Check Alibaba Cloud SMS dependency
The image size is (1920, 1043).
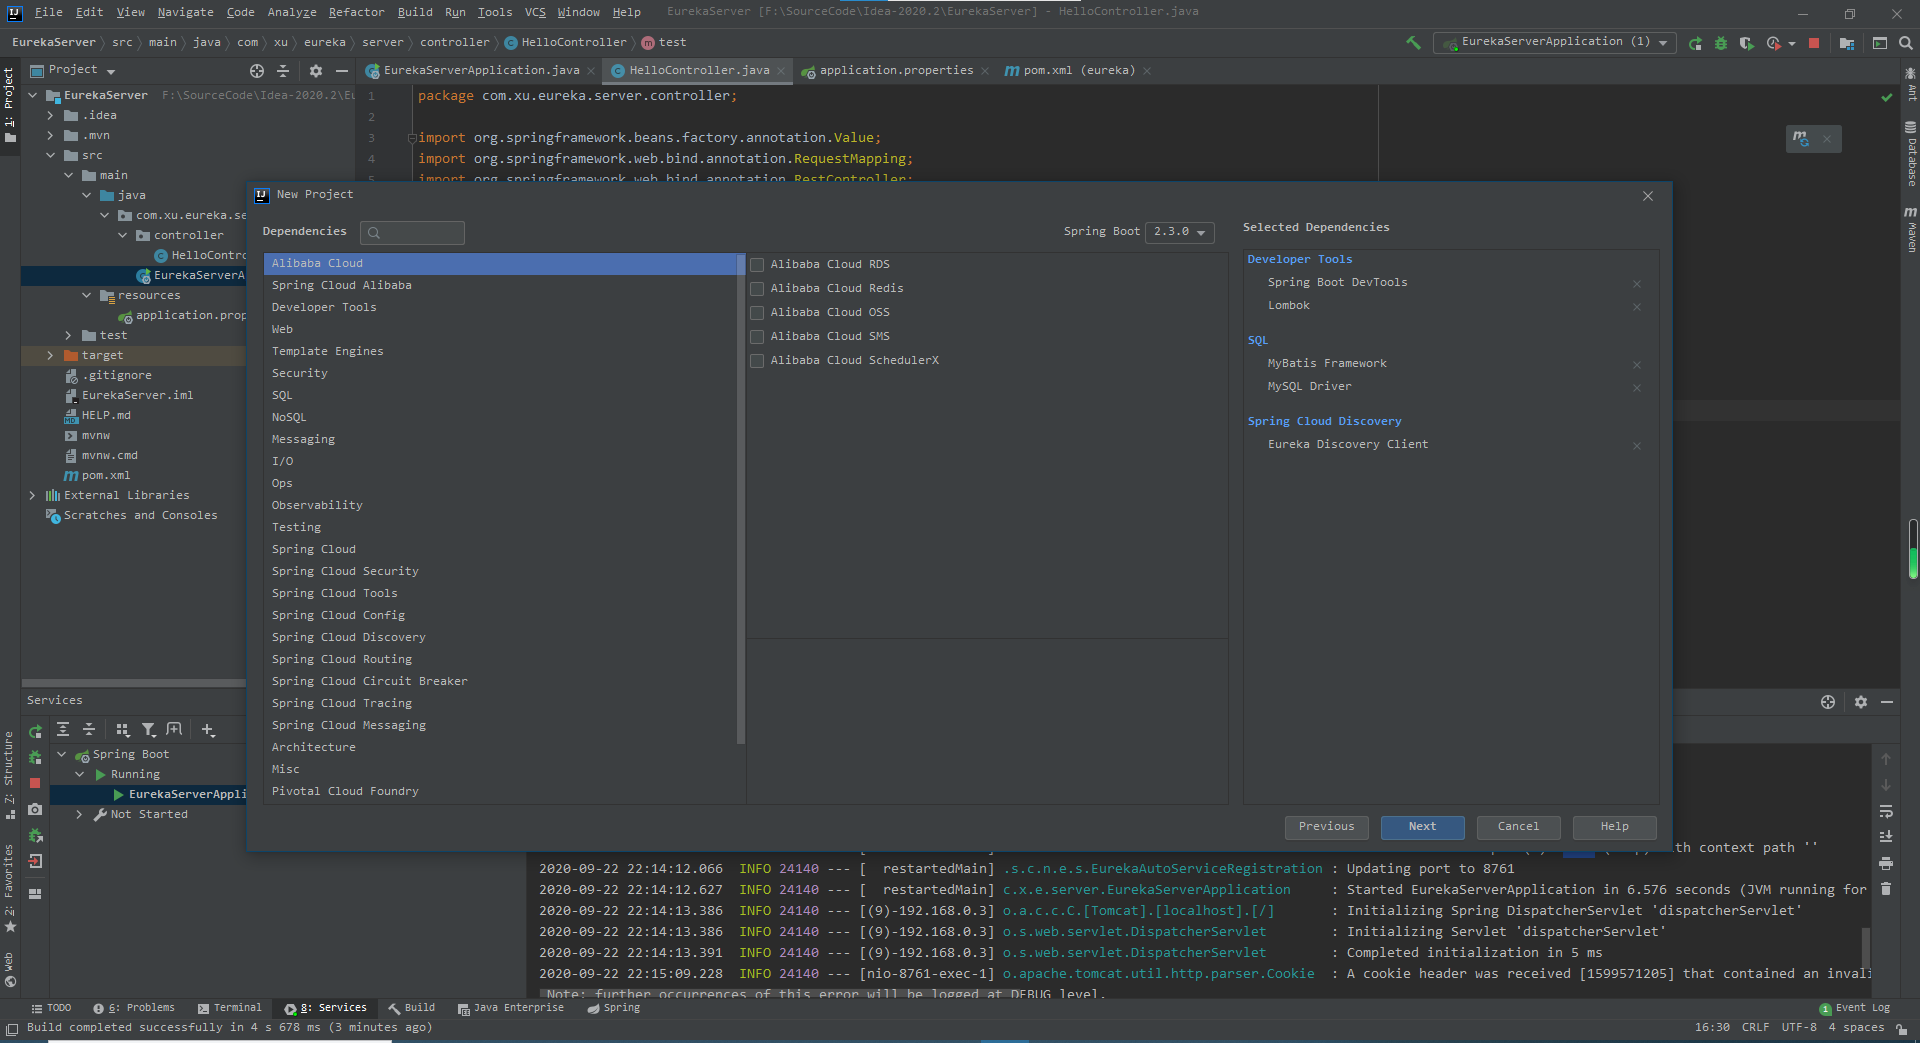(x=757, y=337)
